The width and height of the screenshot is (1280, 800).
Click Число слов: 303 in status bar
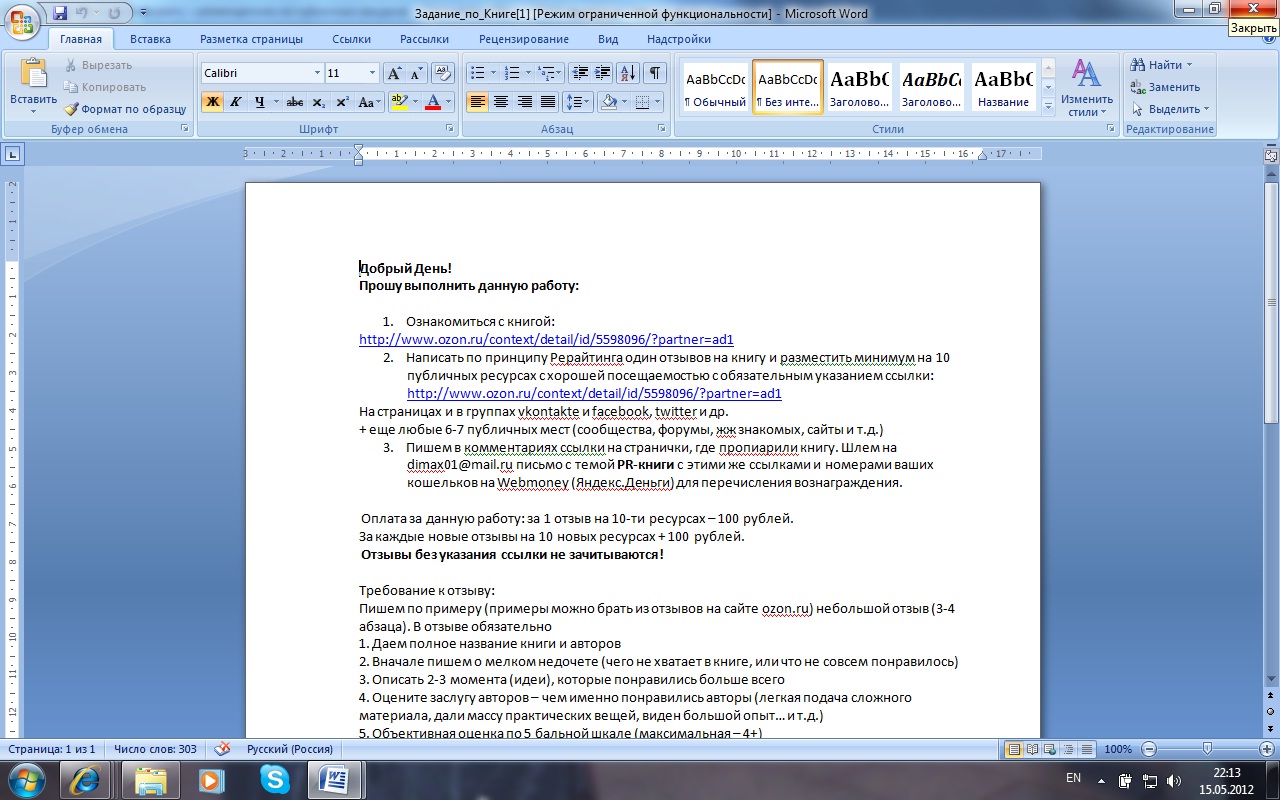155,749
